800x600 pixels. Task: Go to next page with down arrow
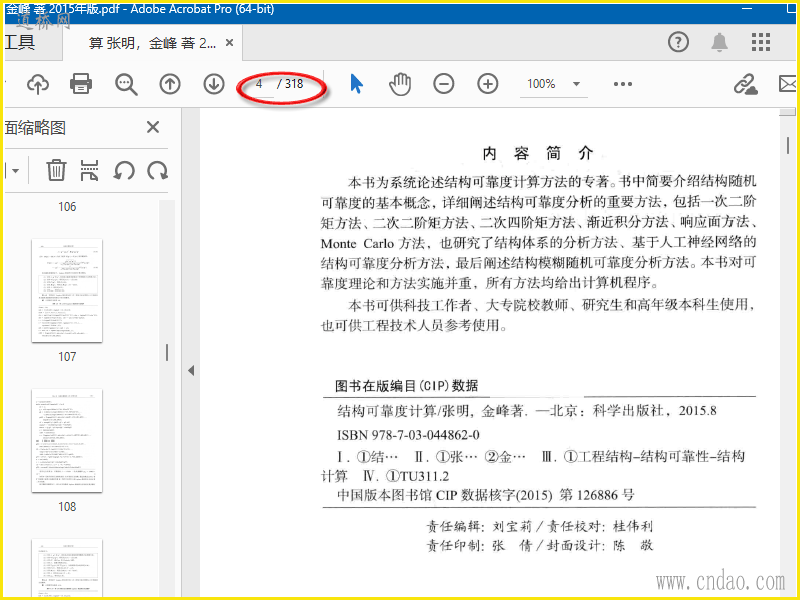point(214,84)
